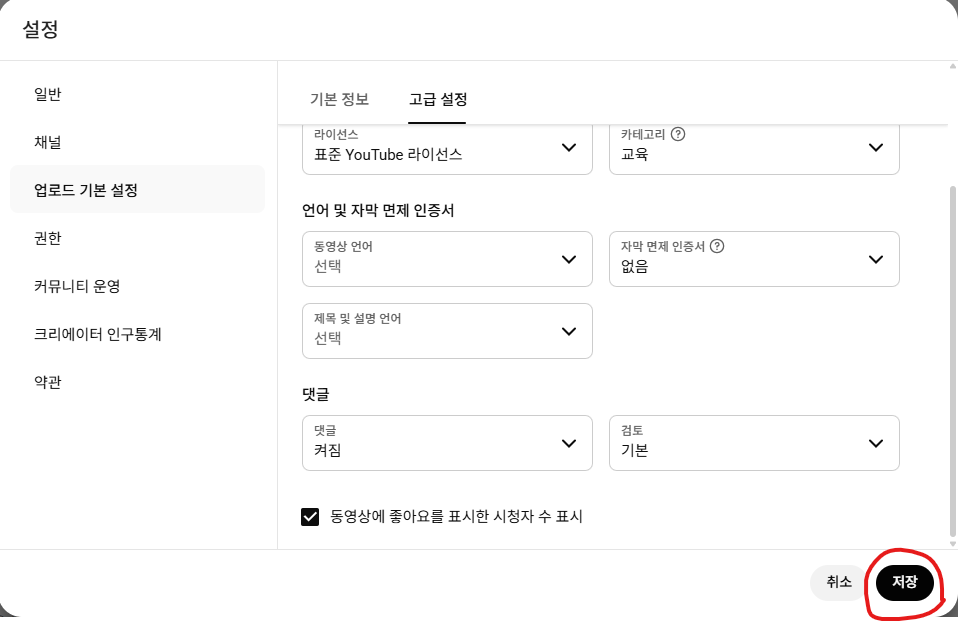The height and width of the screenshot is (622, 958).
Task: Switch to the 기본 정보 tab
Action: pos(340,100)
